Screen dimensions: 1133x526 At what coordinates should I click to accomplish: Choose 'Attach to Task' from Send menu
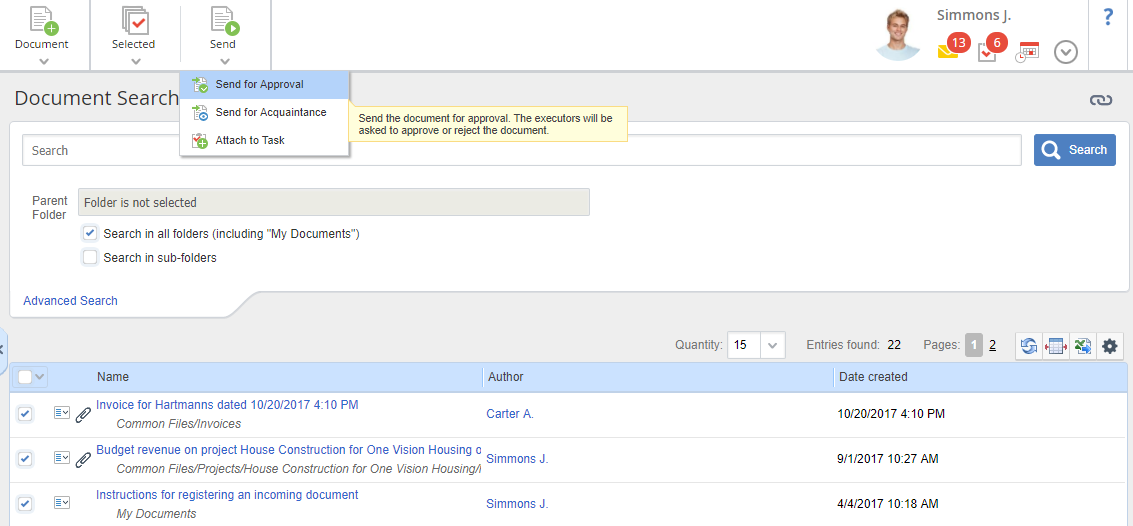250,140
